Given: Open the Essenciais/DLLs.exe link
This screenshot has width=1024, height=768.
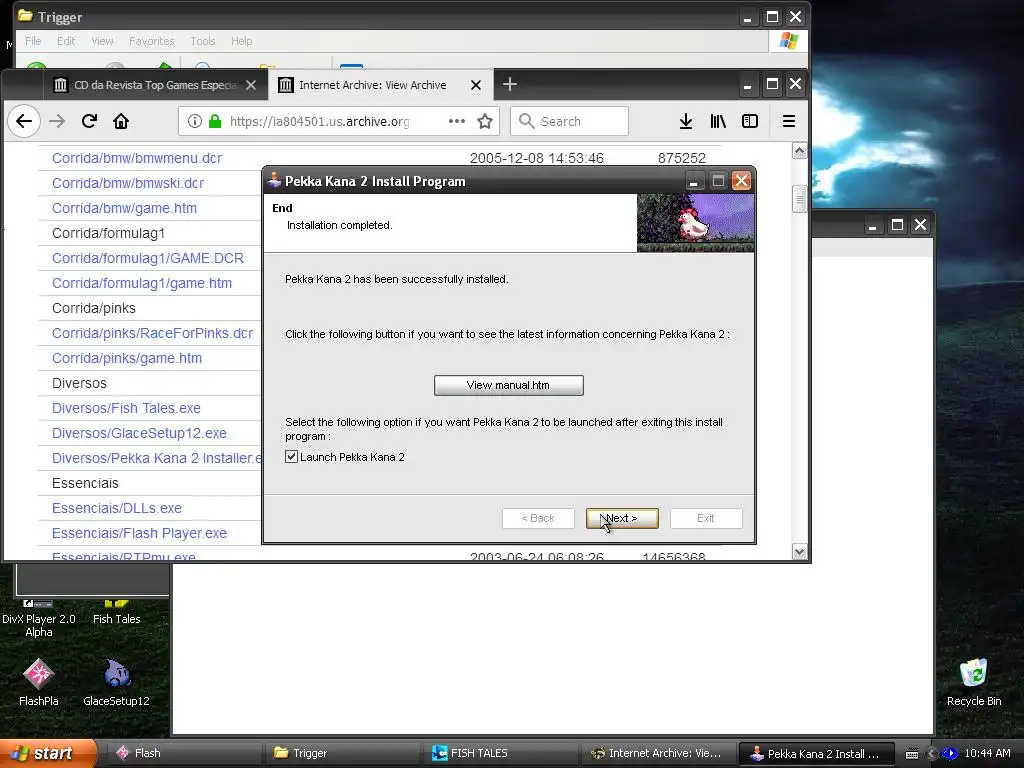Looking at the screenshot, I should tap(117, 509).
